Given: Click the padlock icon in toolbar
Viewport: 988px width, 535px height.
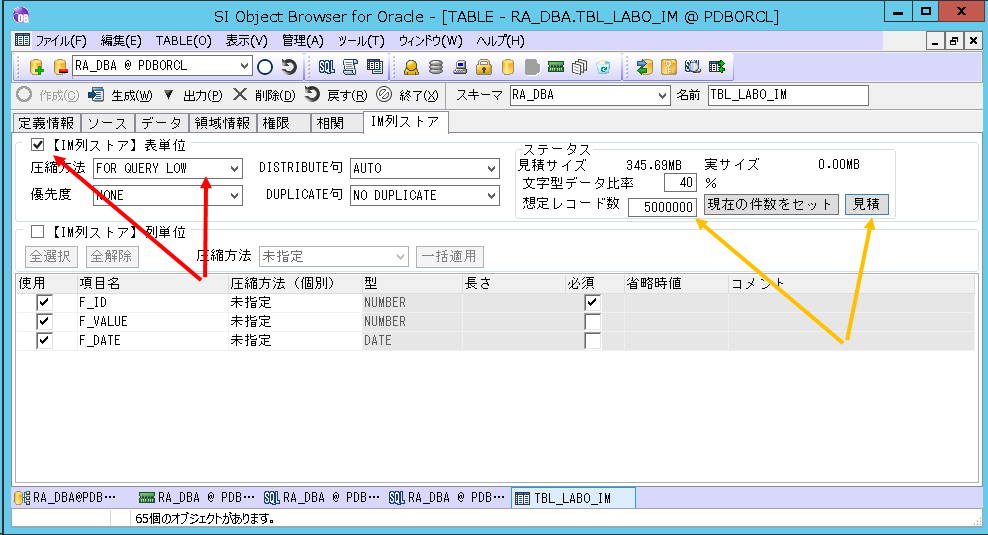Looking at the screenshot, I should (483, 67).
